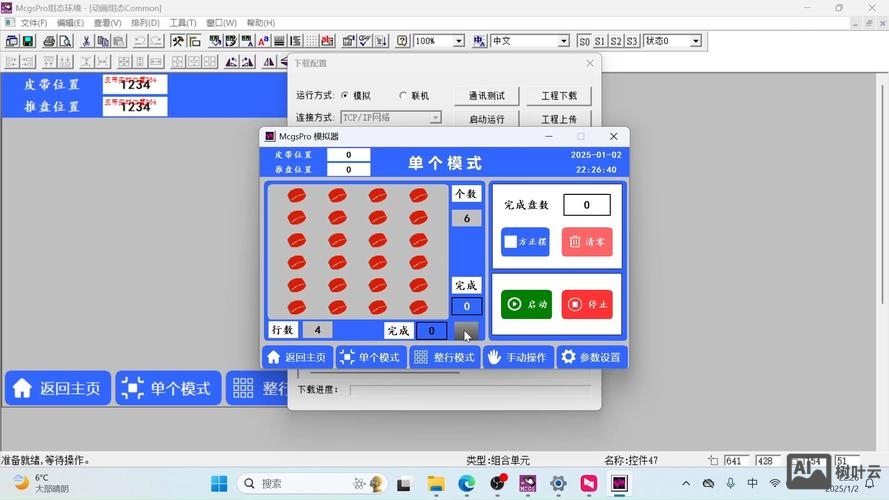Viewport: 889px width, 500px height.
Task: Click simulator 返回主页 home tab
Action: 298,357
